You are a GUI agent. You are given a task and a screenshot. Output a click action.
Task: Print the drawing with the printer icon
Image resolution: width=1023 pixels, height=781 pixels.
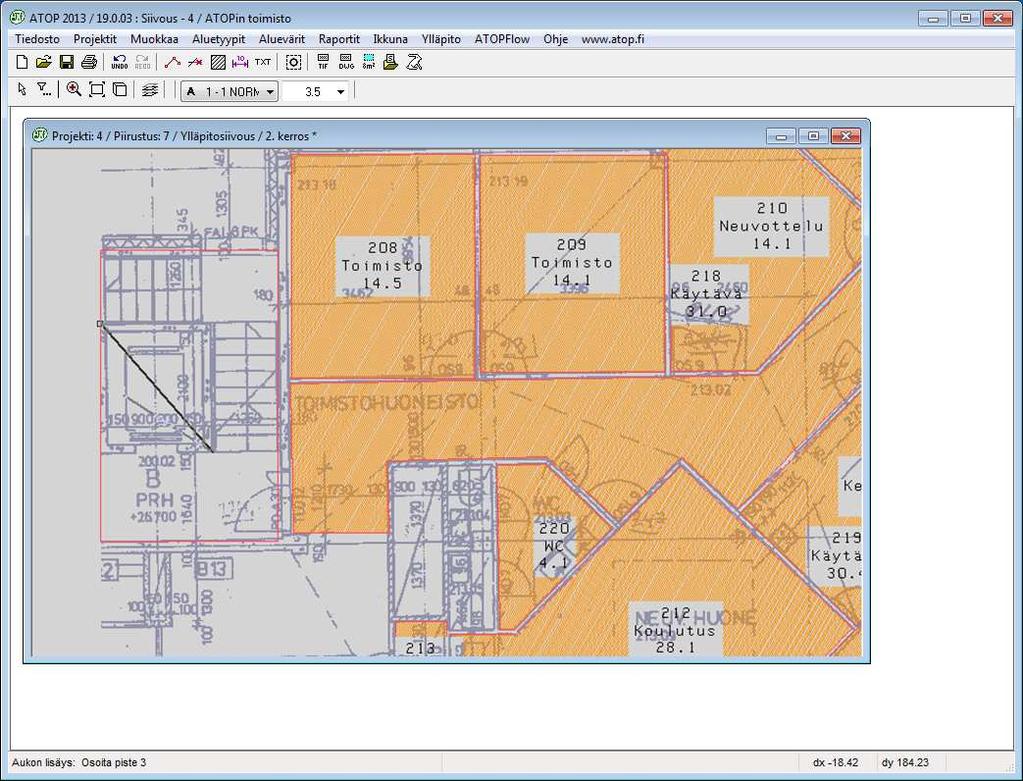pyautogui.click(x=89, y=62)
